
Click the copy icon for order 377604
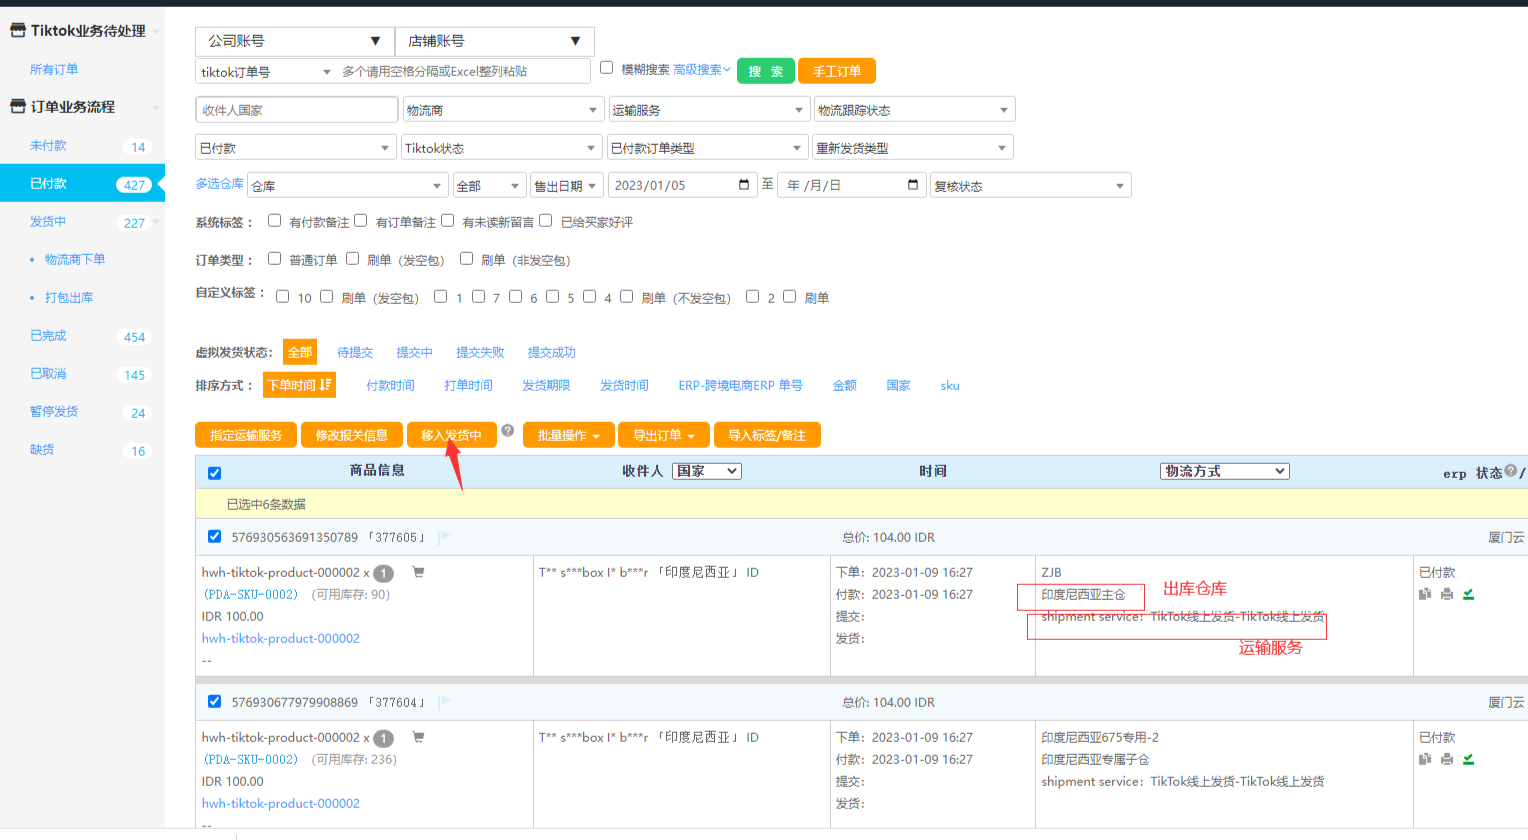1425,759
